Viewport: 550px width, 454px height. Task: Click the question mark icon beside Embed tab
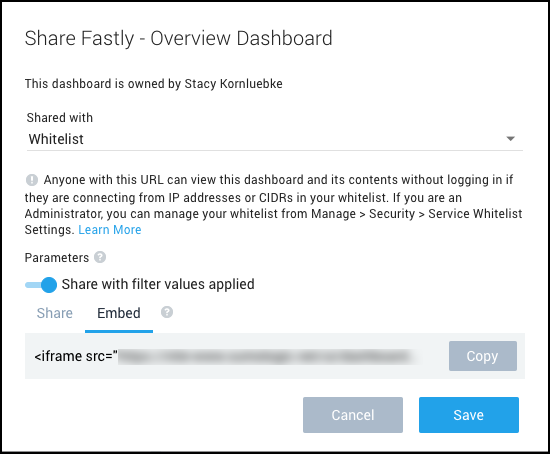pos(167,312)
